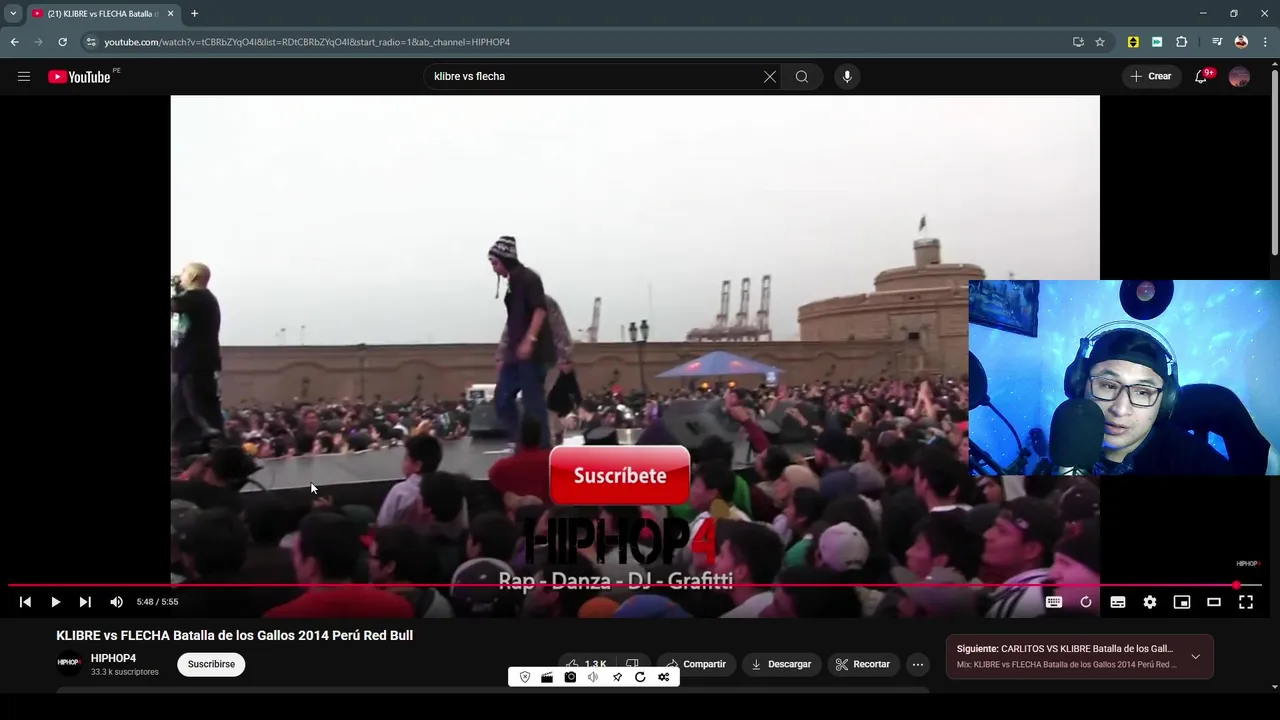Click the white Suscribirse button
Viewport: 1280px width, 720px height.
(x=211, y=664)
